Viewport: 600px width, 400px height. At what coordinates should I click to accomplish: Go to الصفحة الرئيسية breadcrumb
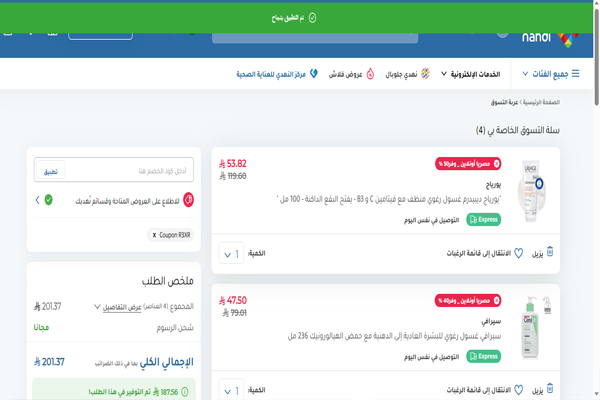click(541, 102)
